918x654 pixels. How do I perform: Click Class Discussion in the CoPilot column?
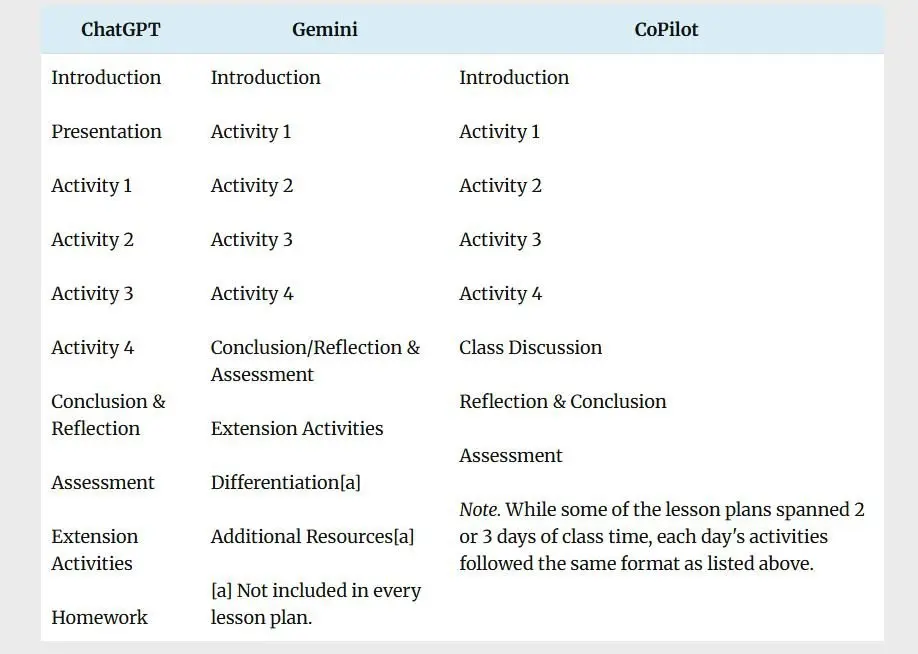click(530, 347)
